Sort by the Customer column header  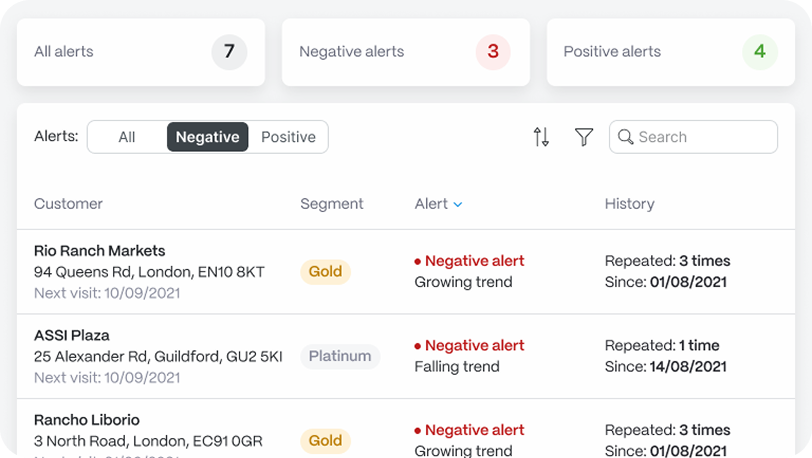point(68,204)
